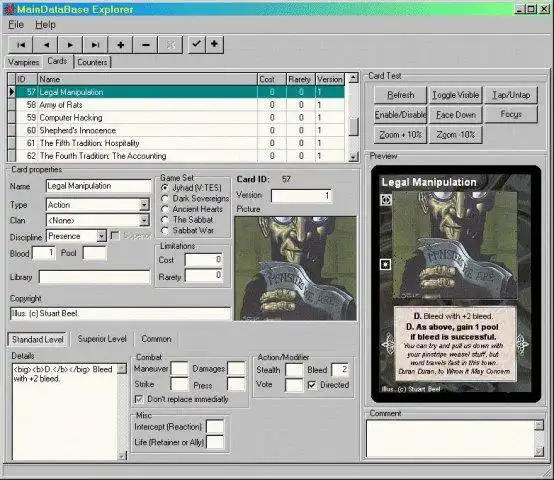Click the Tap/Untap button

pyautogui.click(x=511, y=95)
